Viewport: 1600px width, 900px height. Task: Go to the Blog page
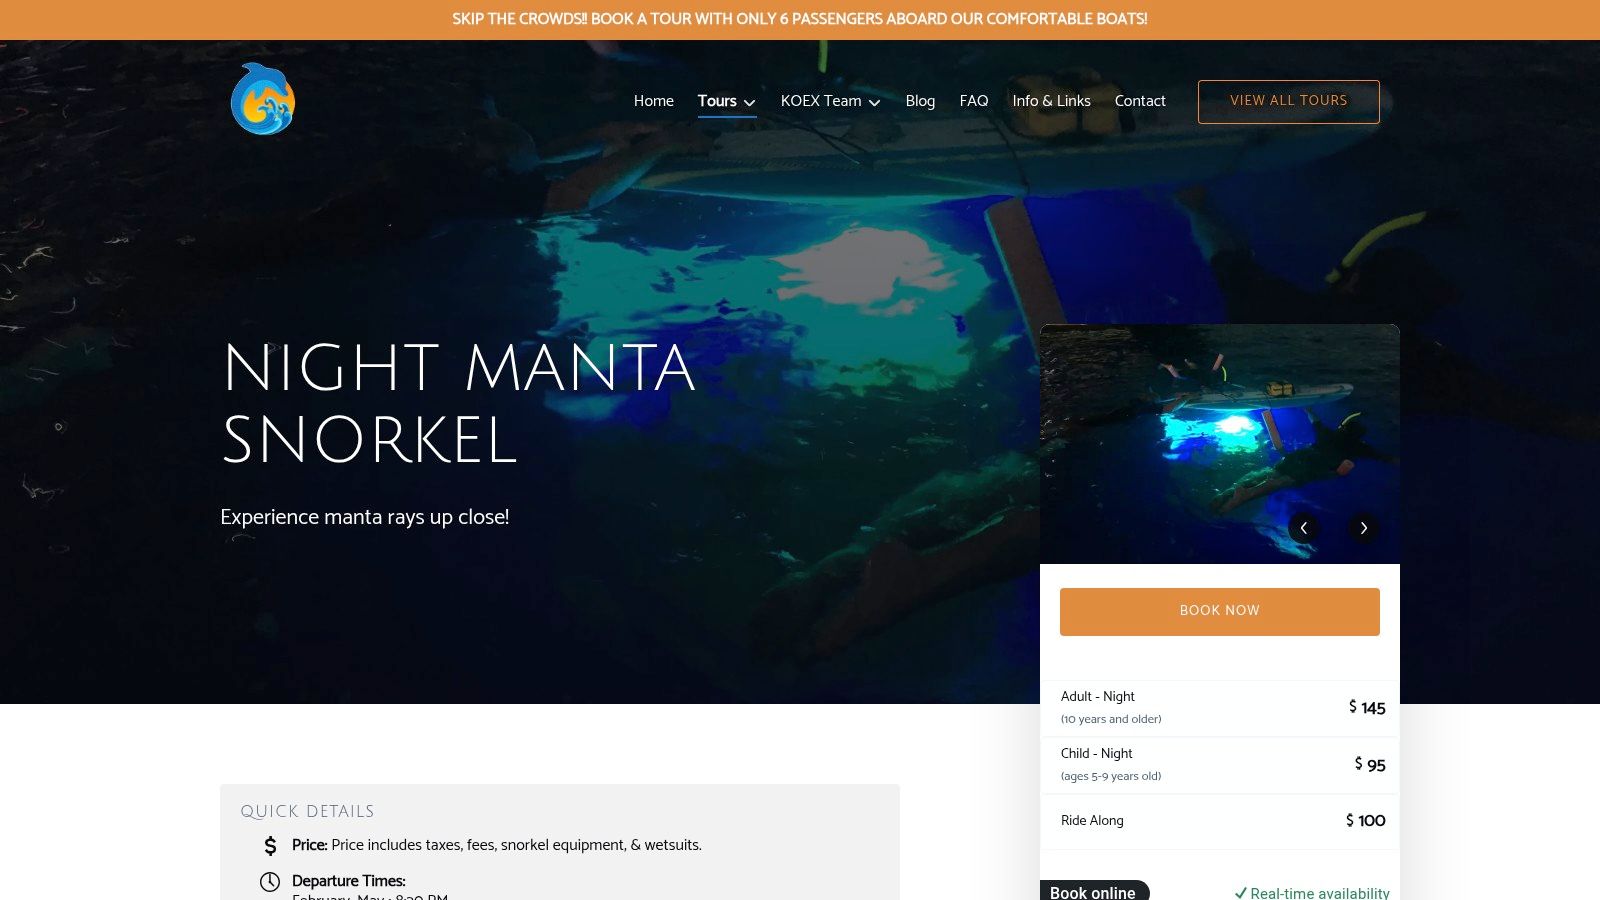pos(920,101)
